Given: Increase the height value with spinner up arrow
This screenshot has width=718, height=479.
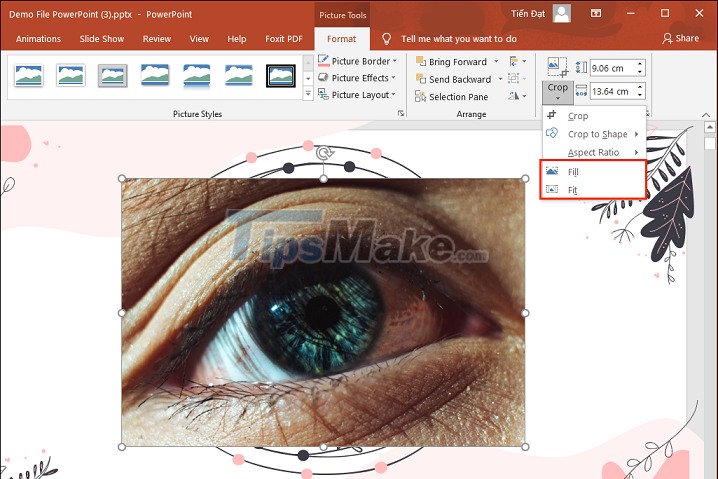Looking at the screenshot, I should tap(640, 64).
